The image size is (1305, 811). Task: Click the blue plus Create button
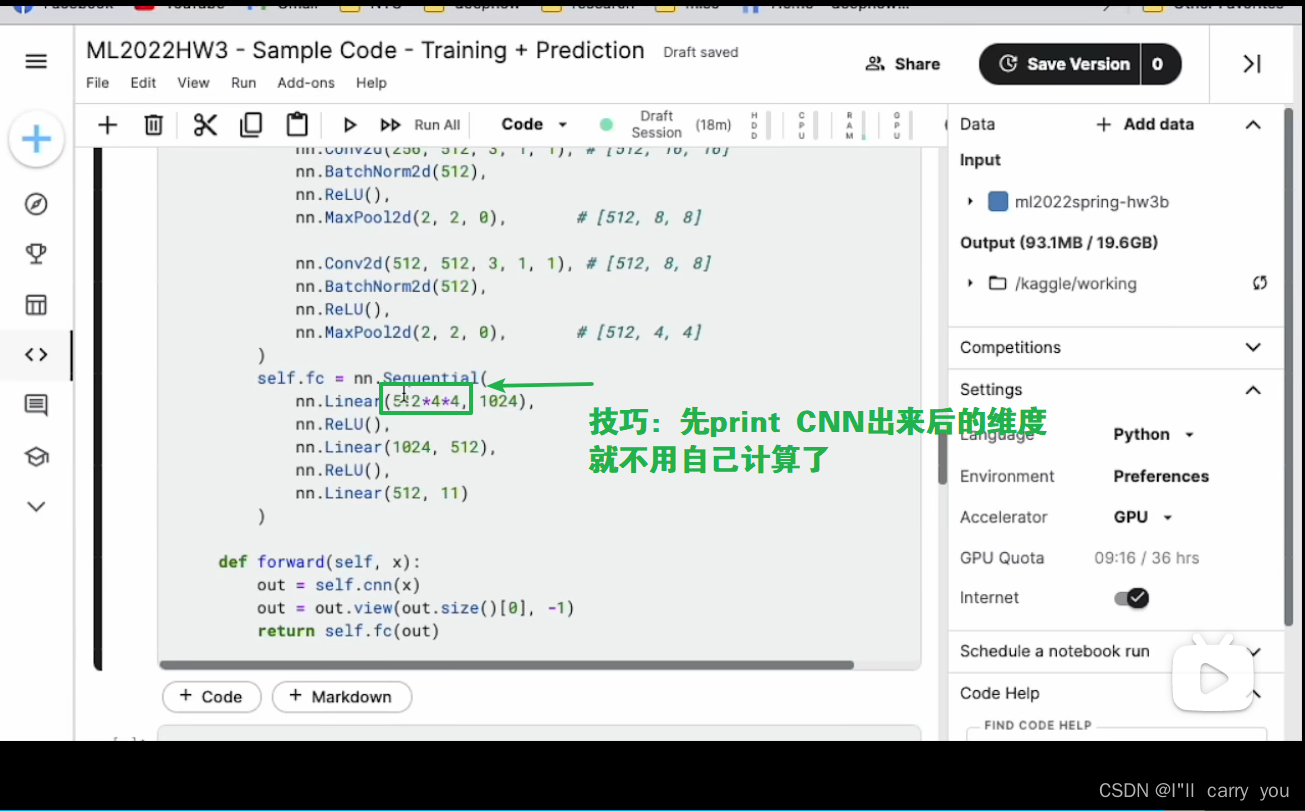coord(37,139)
